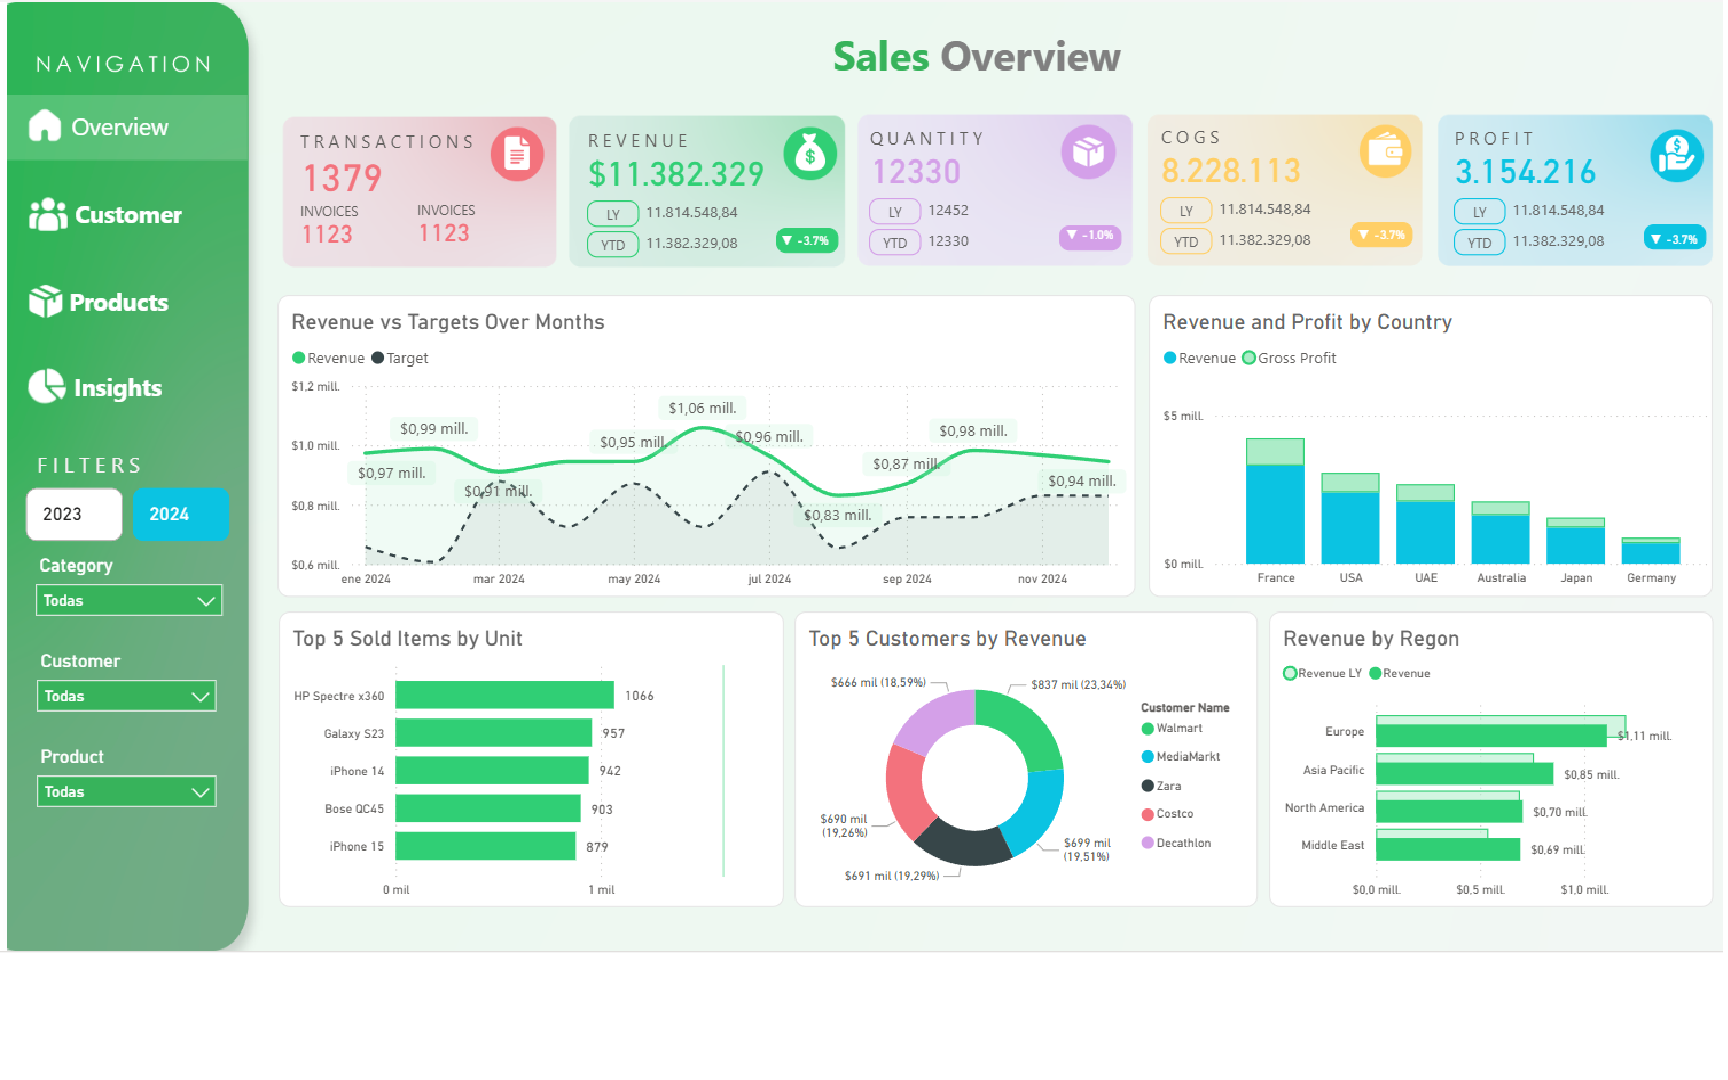Select the 2023 year filter
Viewport: 1728px width, 1080px height.
(x=73, y=514)
